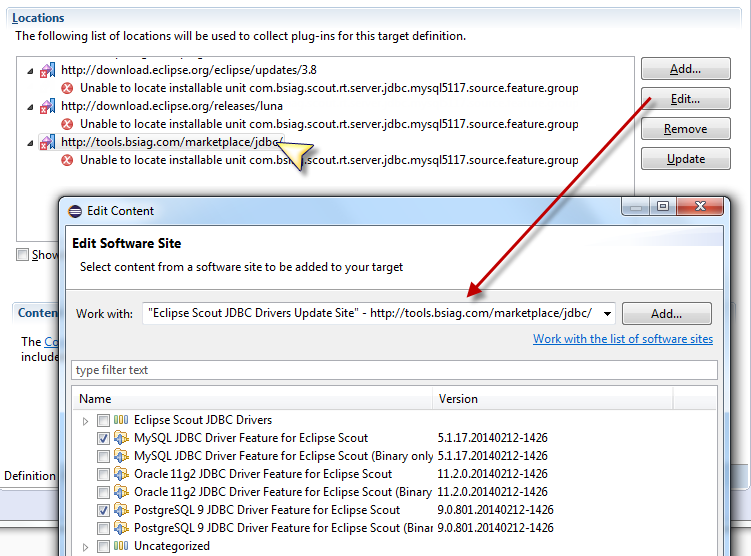Check Oracle 11g2 JDBC Driver Feature (Binary) box
The width and height of the screenshot is (751, 556).
coord(103,492)
